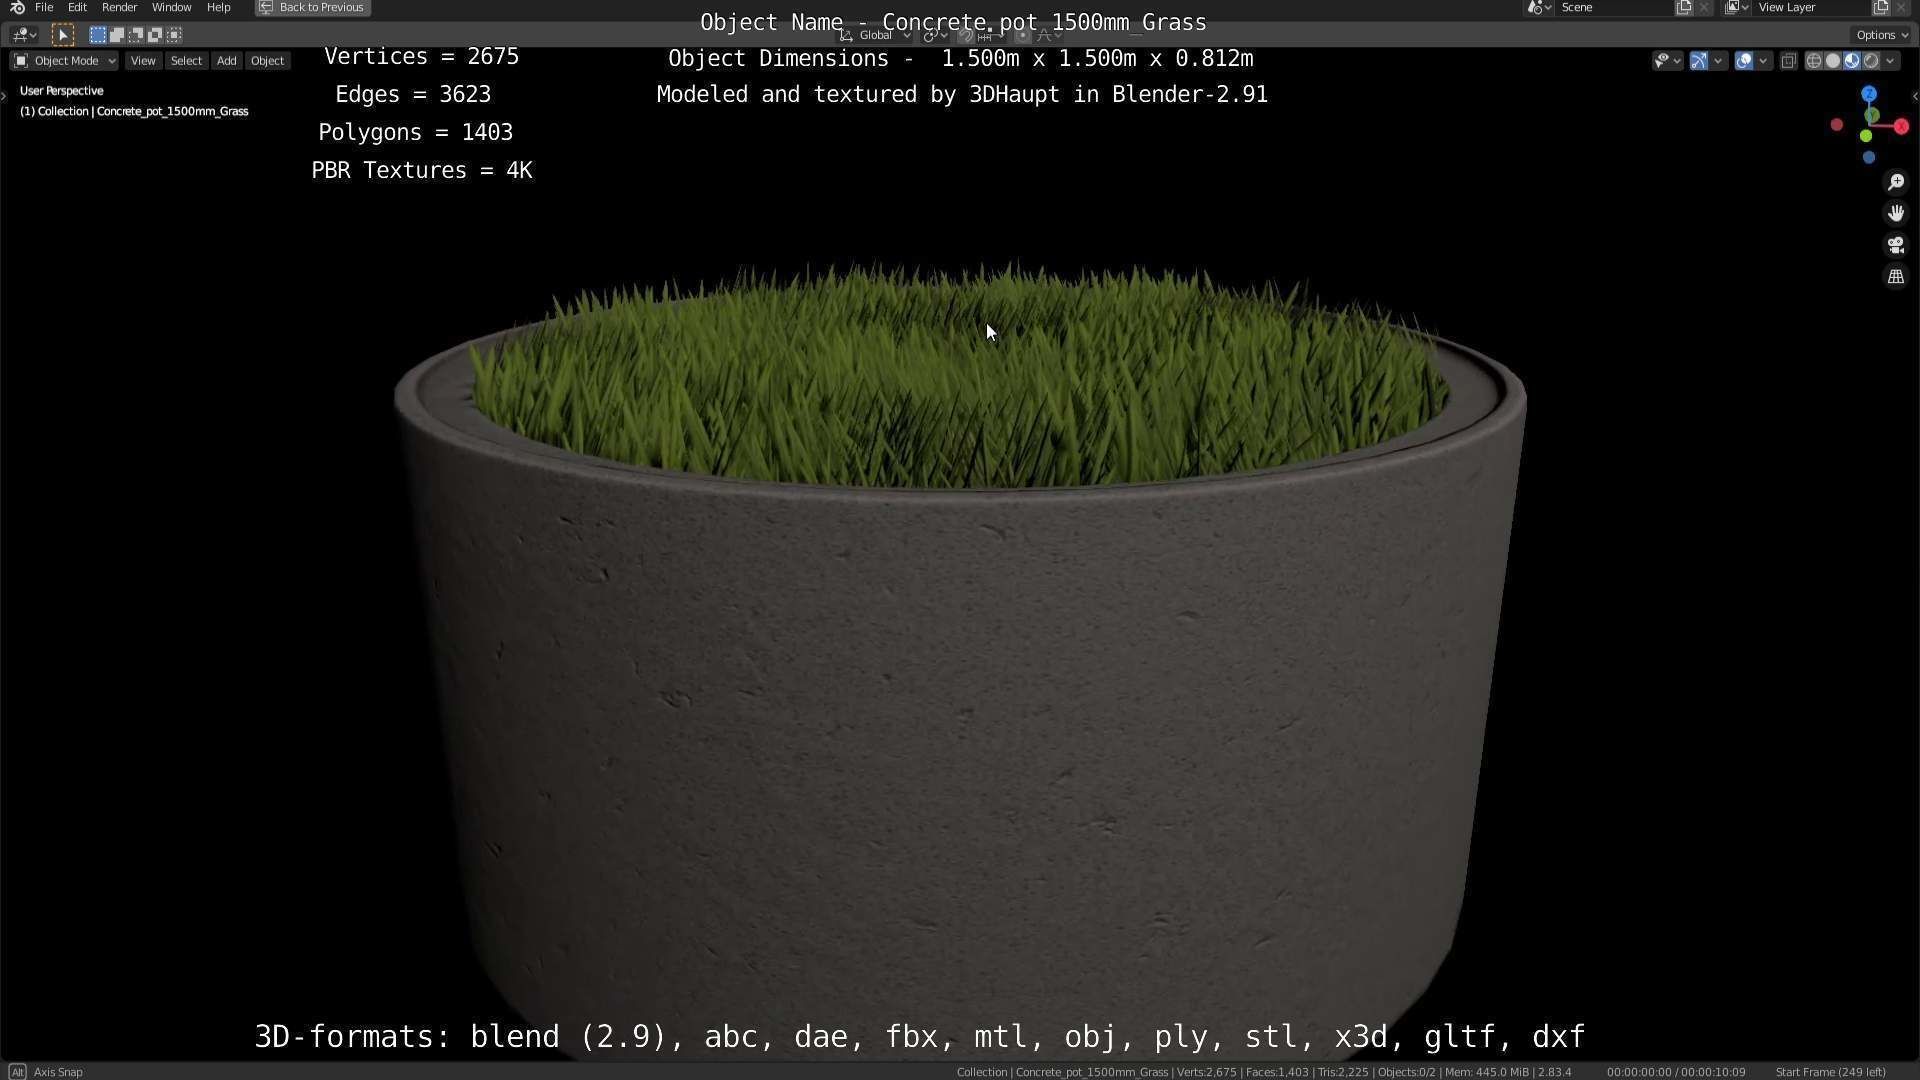Viewport: 1920px width, 1080px height.
Task: Click the Scene name field
Action: [x=1615, y=7]
